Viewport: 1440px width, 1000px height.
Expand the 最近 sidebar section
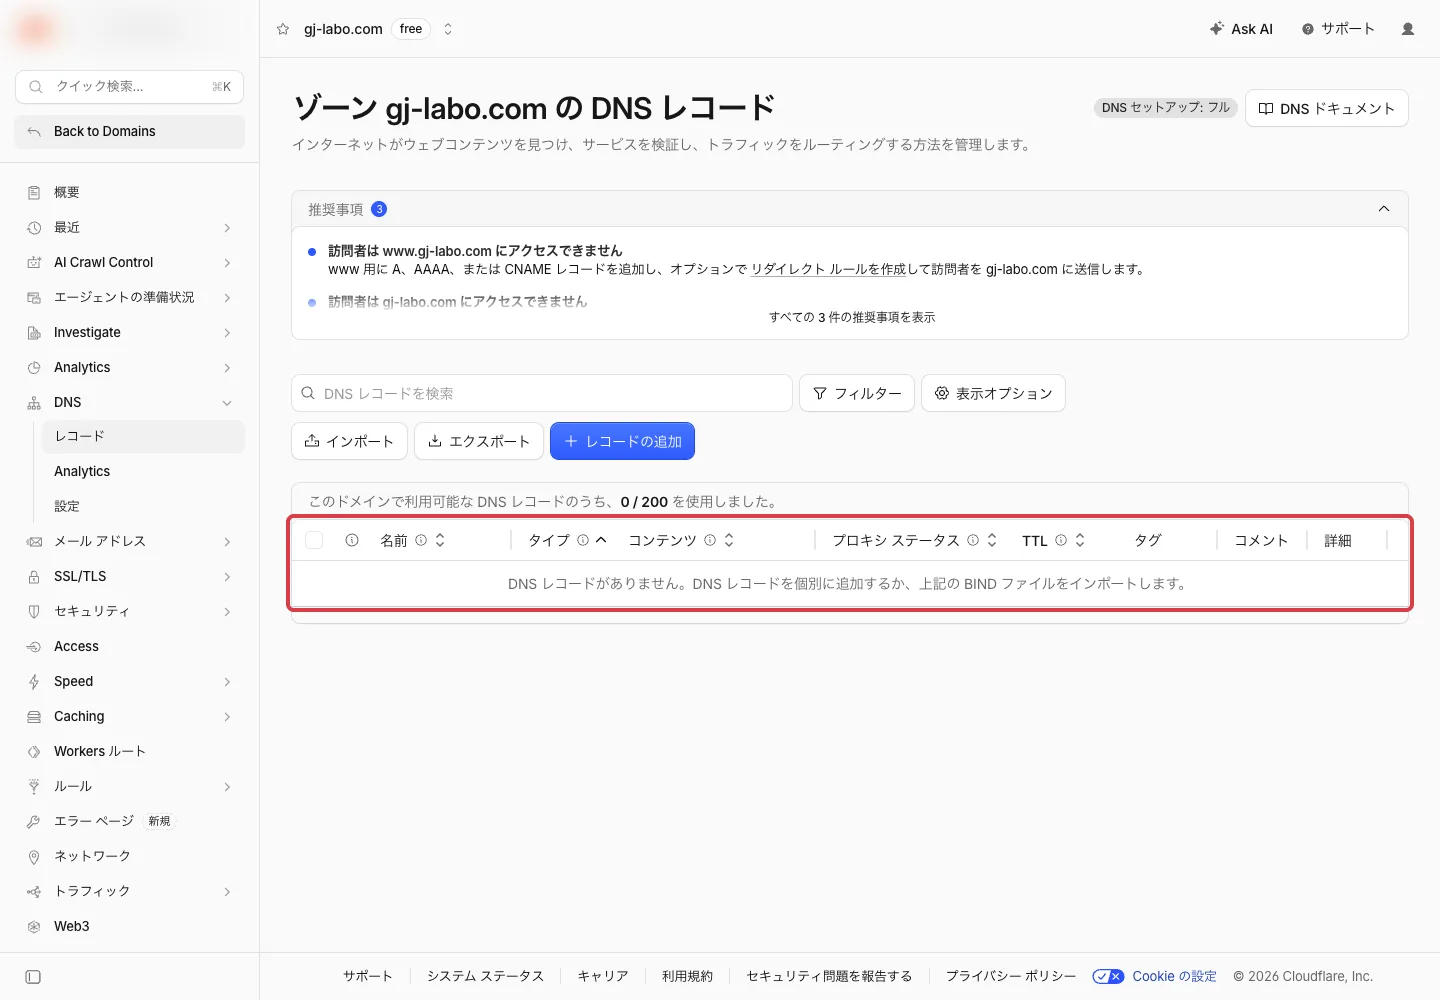227,228
